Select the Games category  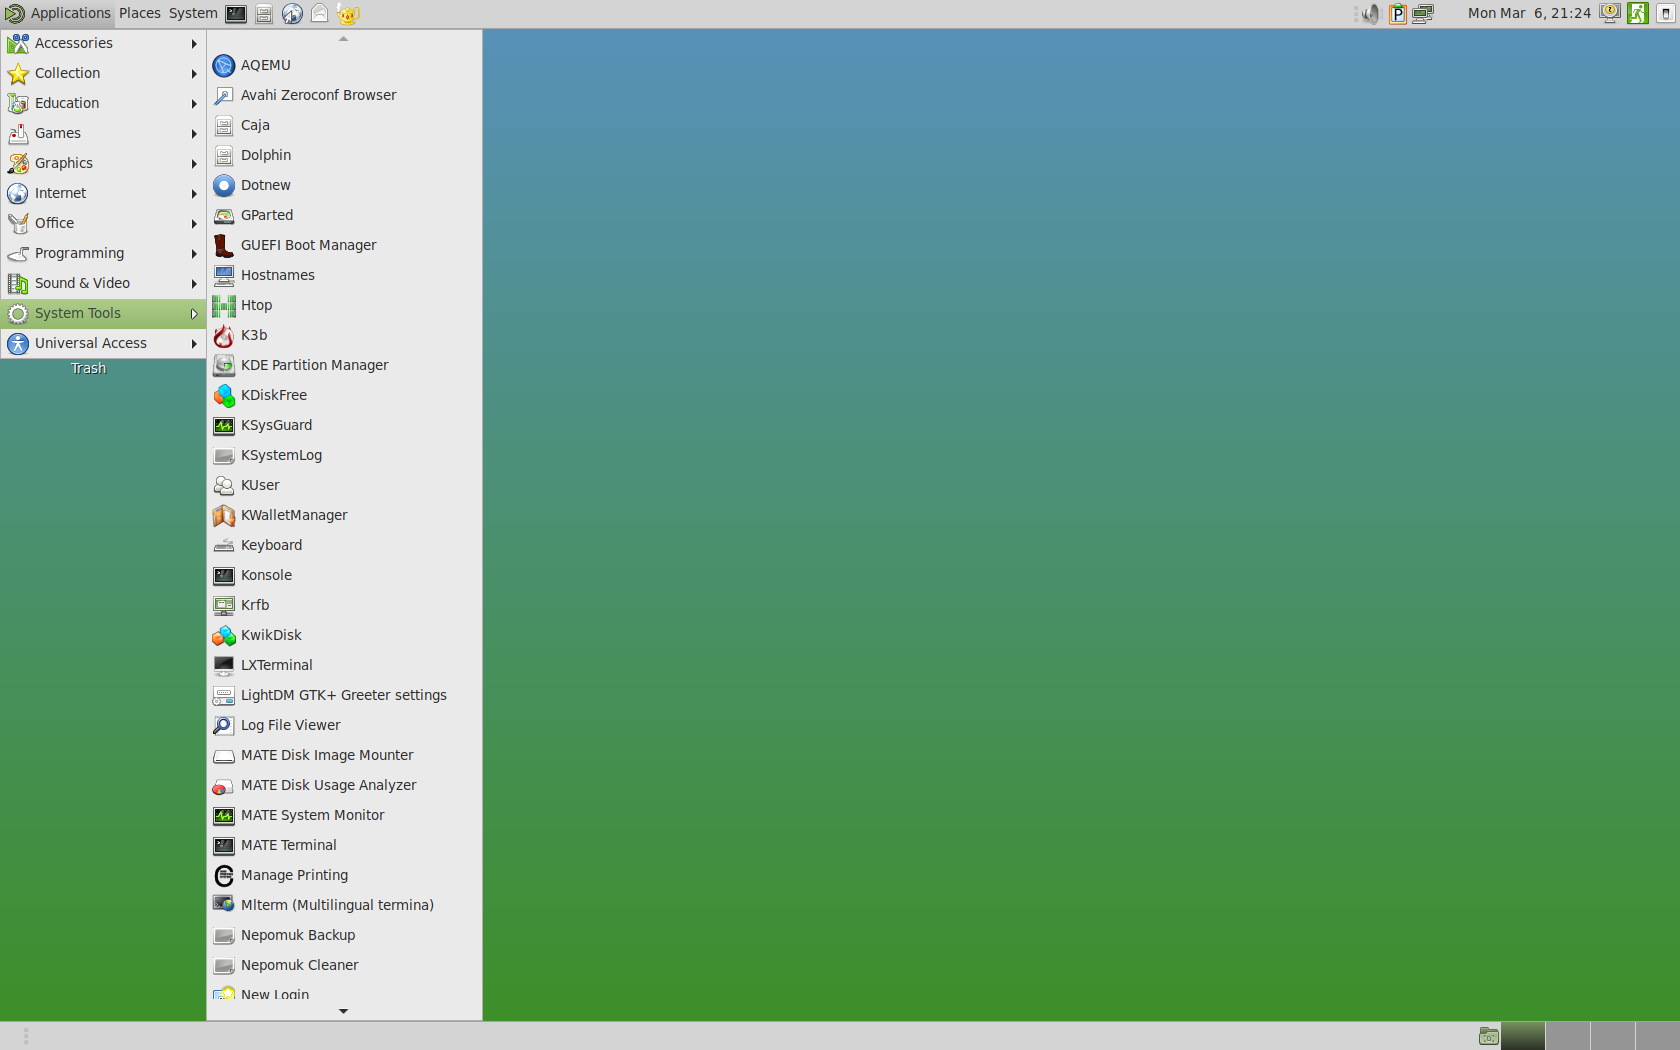tap(103, 133)
